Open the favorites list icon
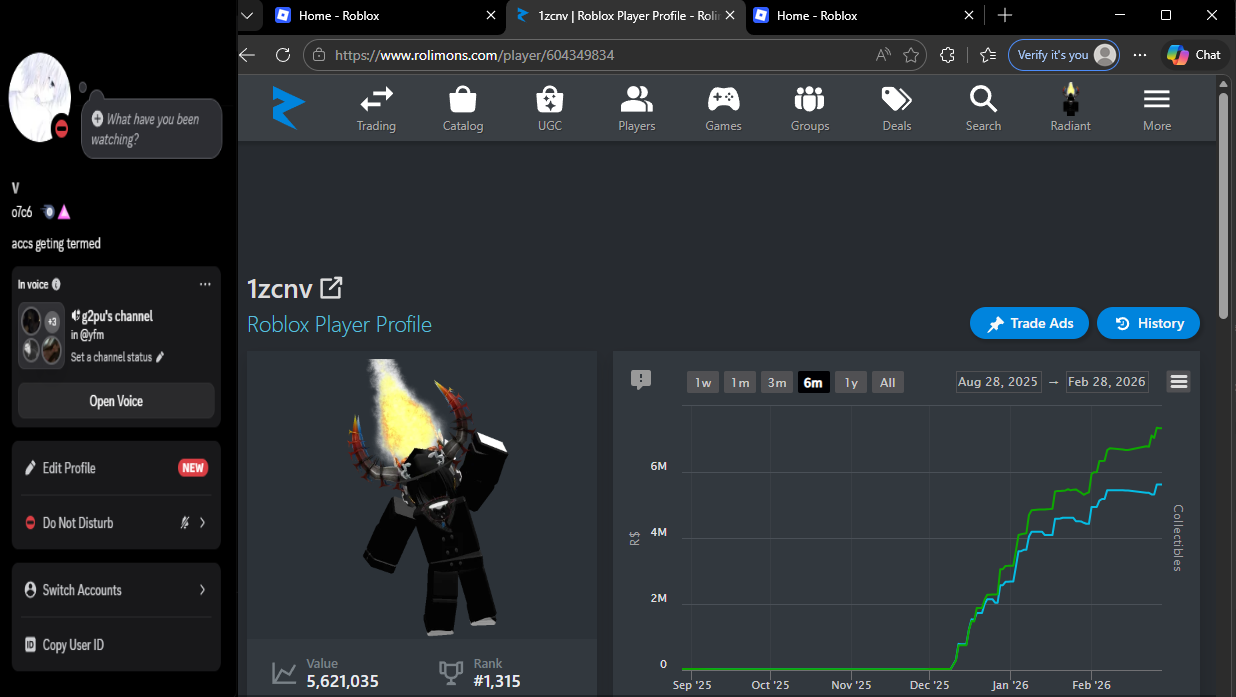 point(988,55)
